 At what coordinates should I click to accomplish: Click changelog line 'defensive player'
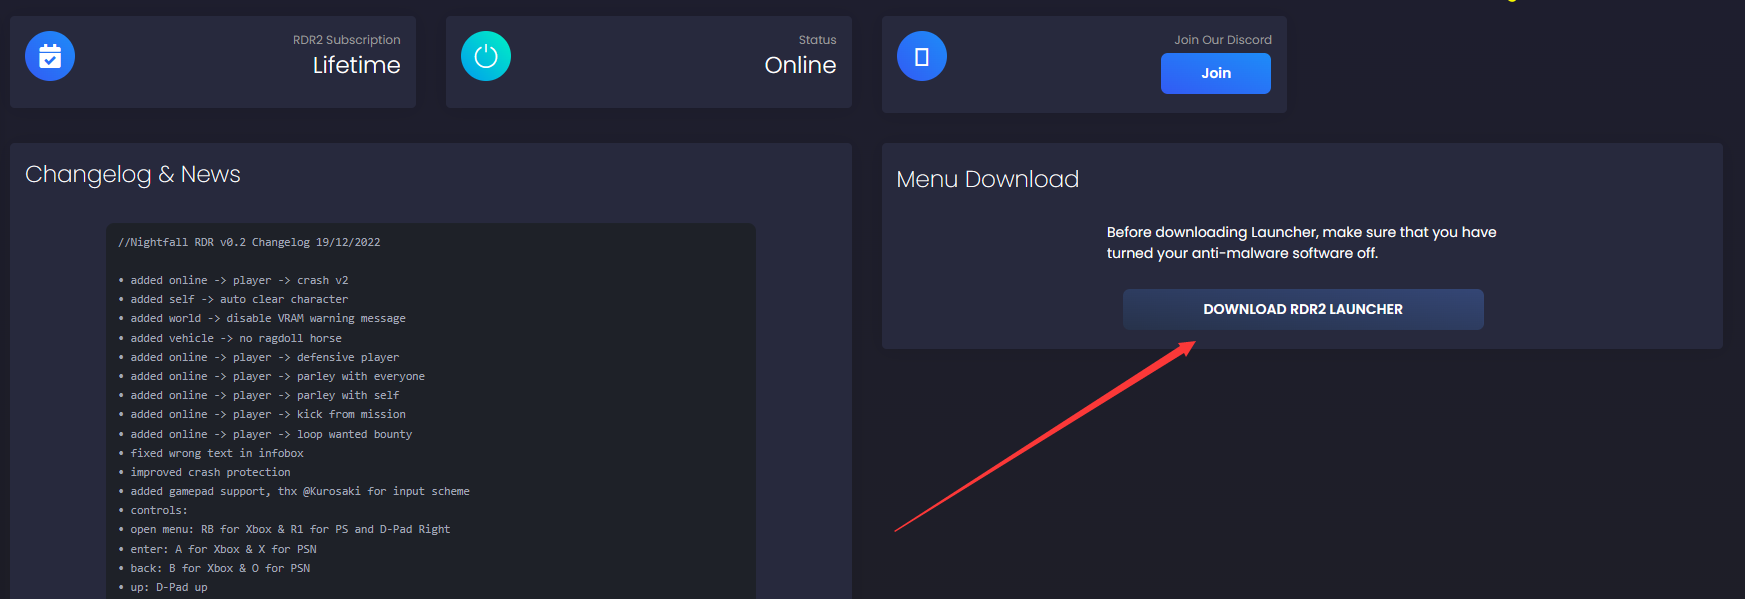pos(259,357)
